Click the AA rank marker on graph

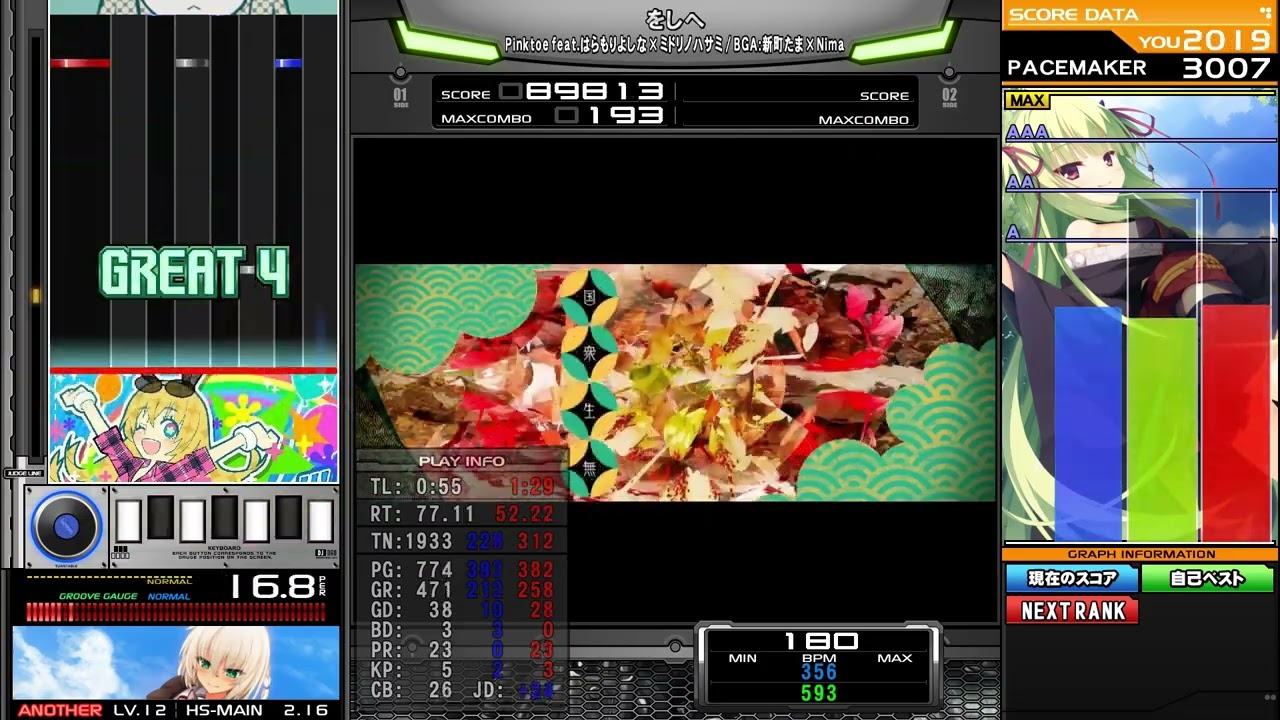pos(1020,182)
